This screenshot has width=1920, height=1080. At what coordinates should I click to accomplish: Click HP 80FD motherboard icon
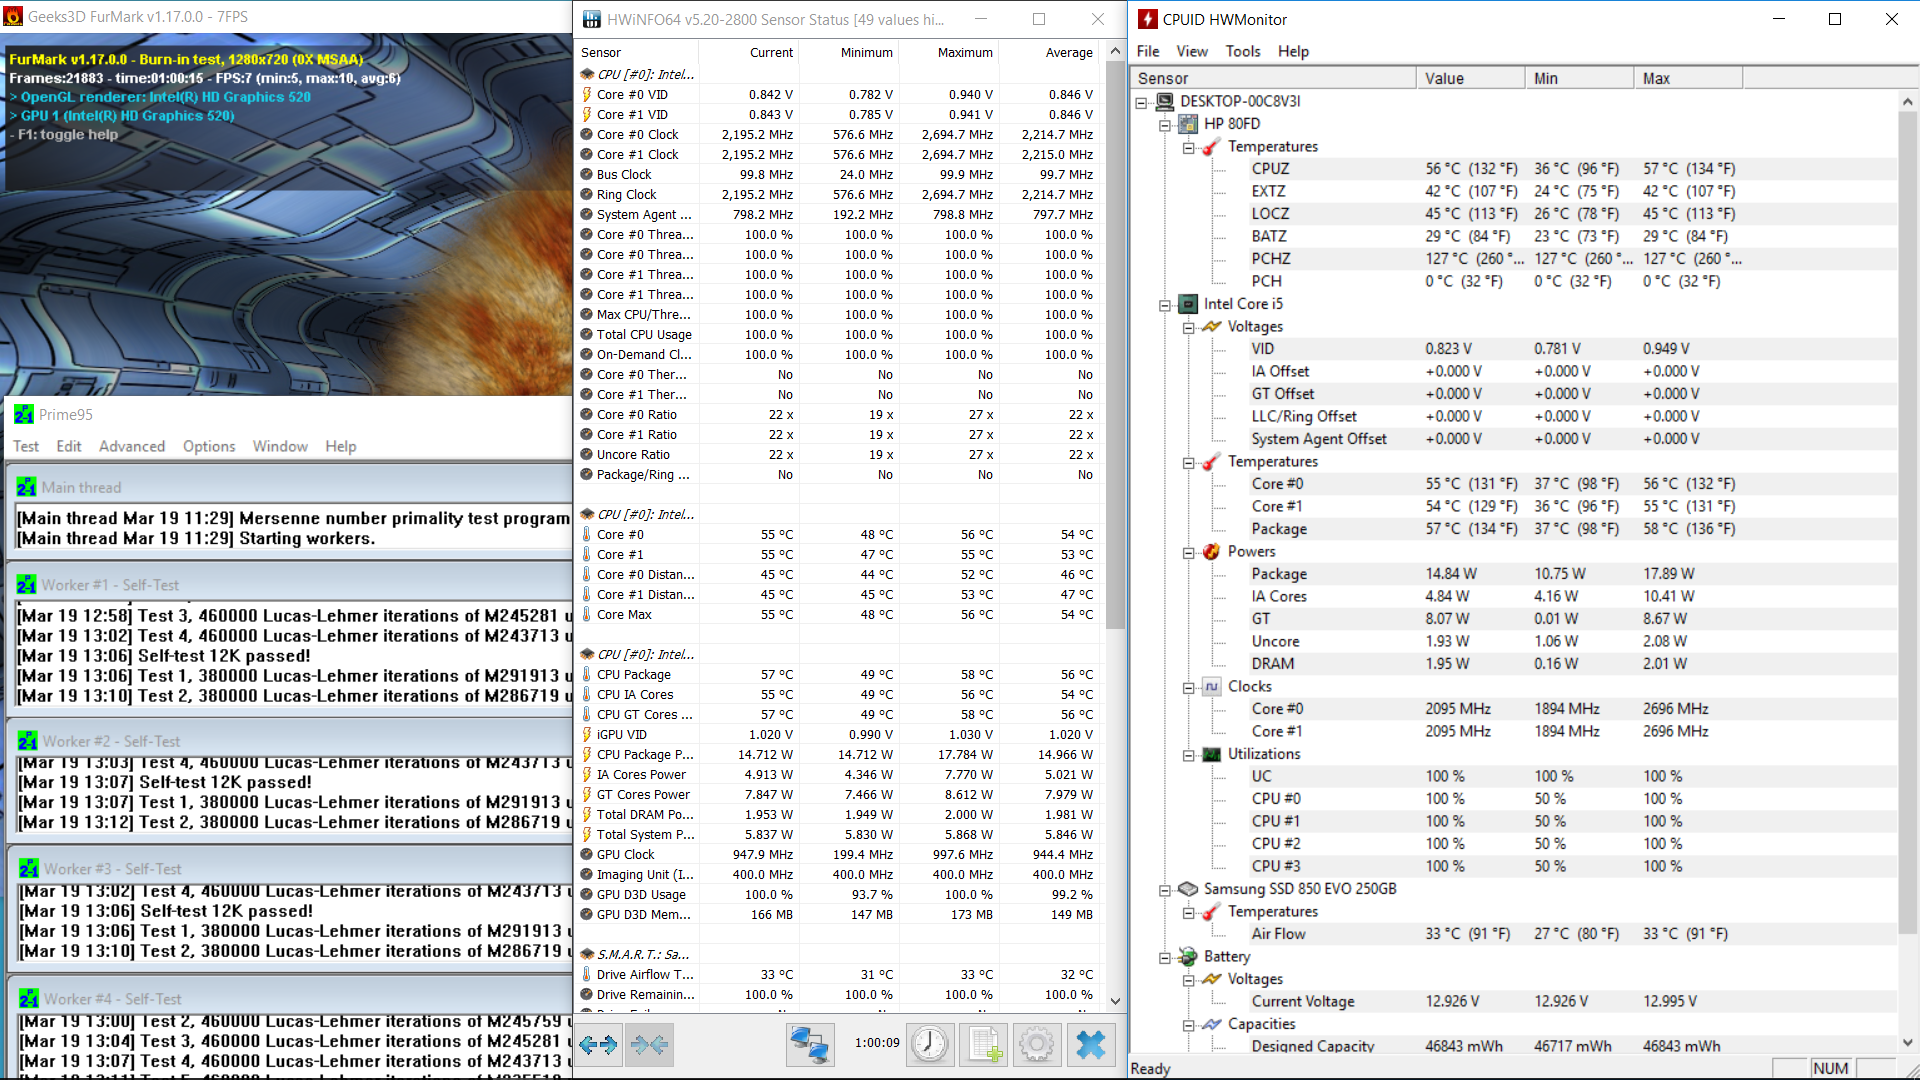pos(1188,123)
